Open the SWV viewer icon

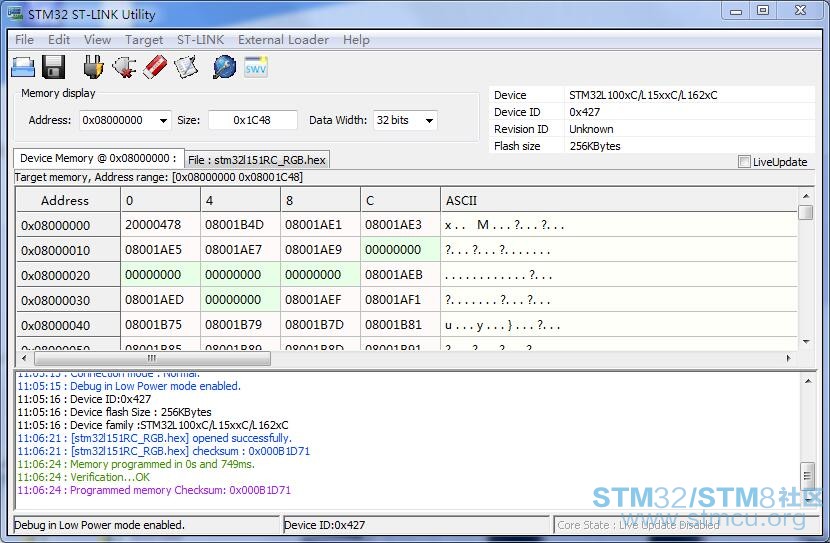point(256,66)
